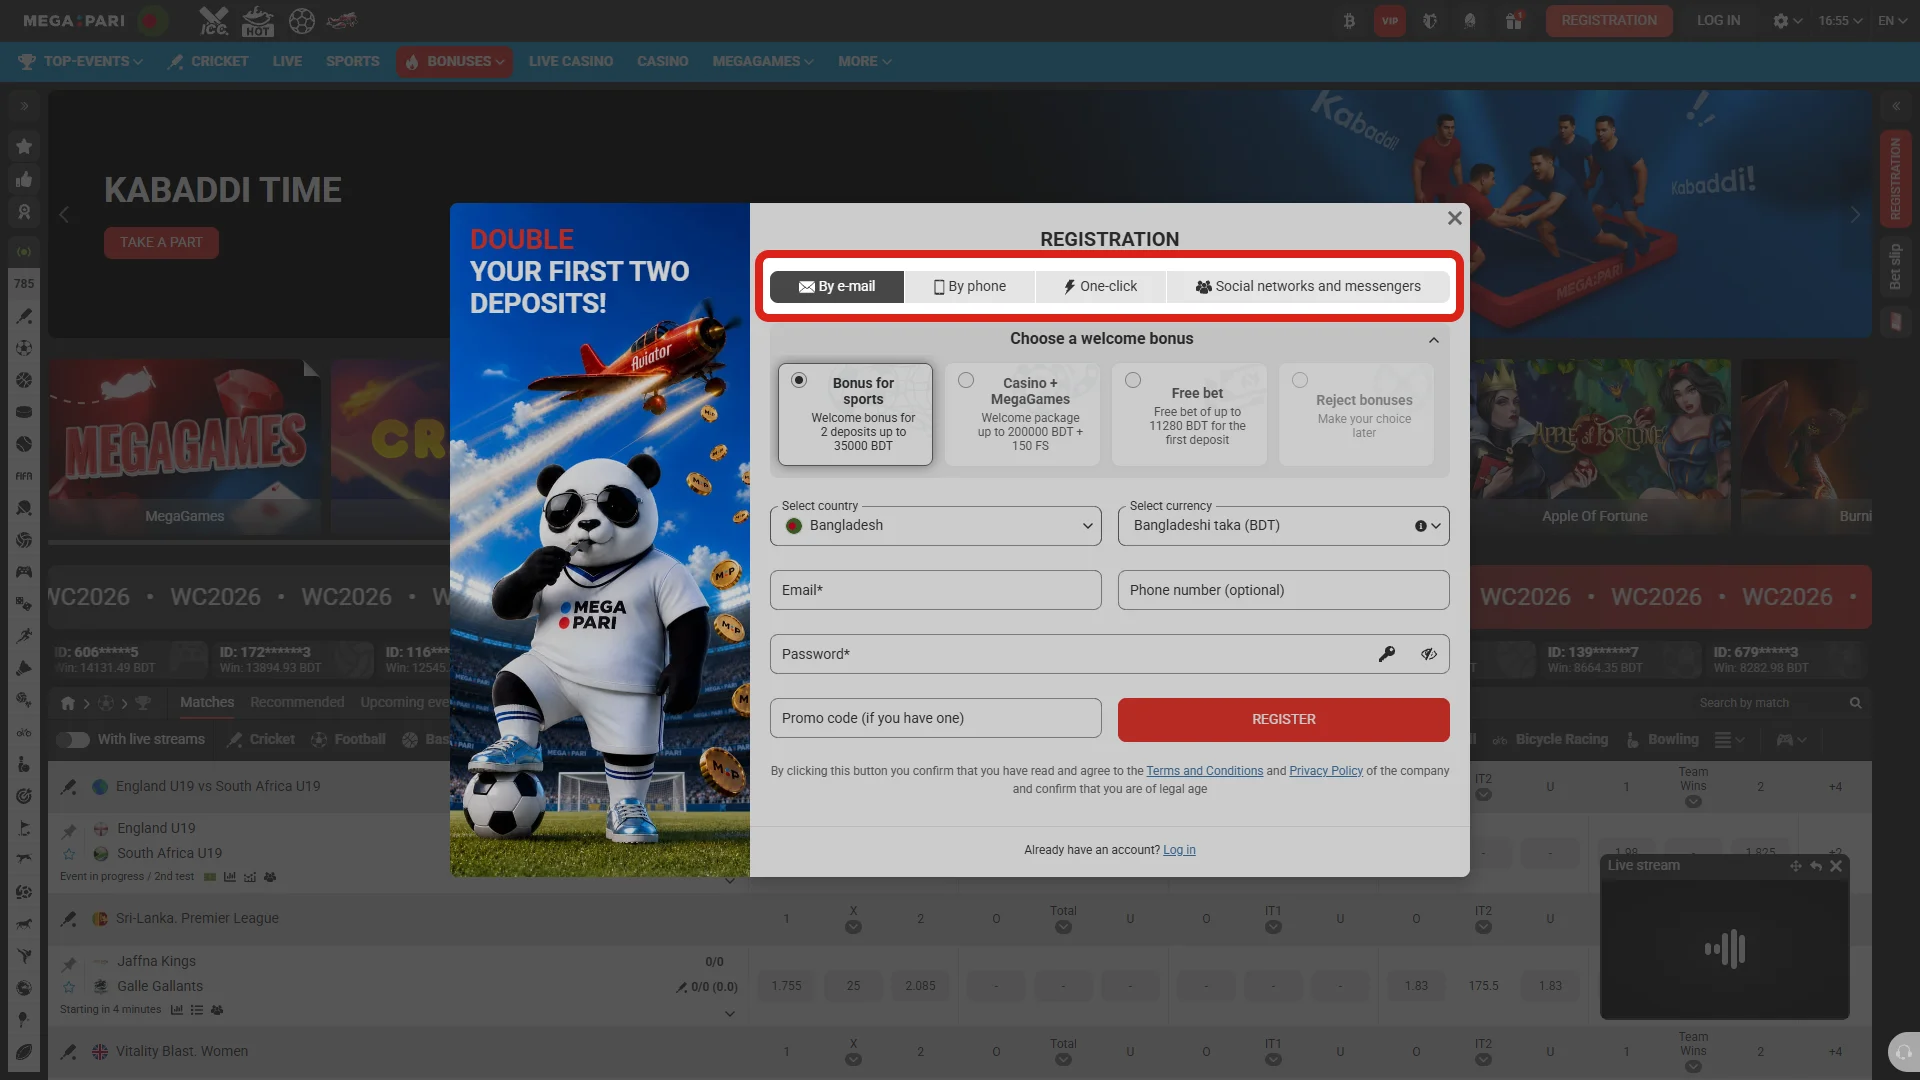Open MEGAGAMES dropdown menu
This screenshot has height=1080, width=1920.
point(763,62)
